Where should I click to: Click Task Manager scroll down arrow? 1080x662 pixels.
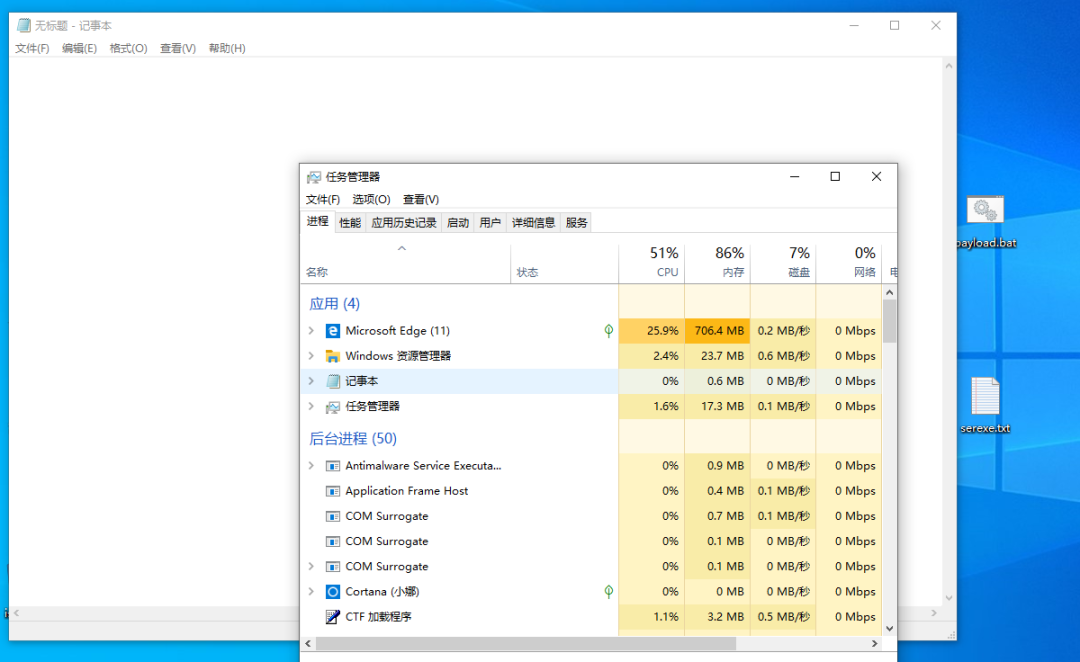coord(889,628)
